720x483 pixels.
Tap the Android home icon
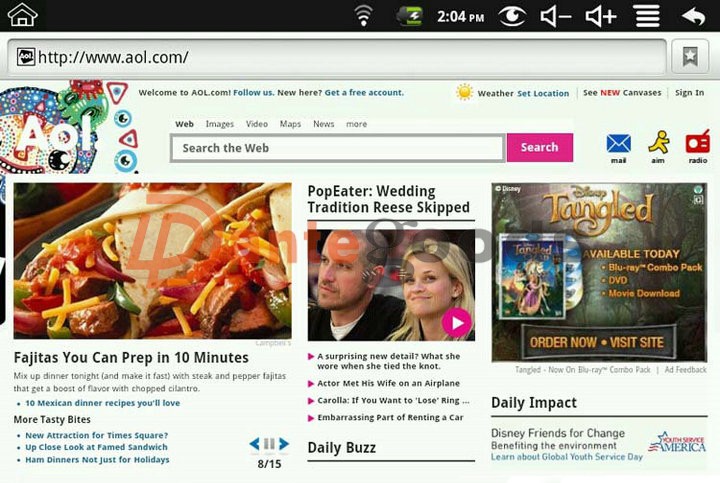tap(22, 15)
